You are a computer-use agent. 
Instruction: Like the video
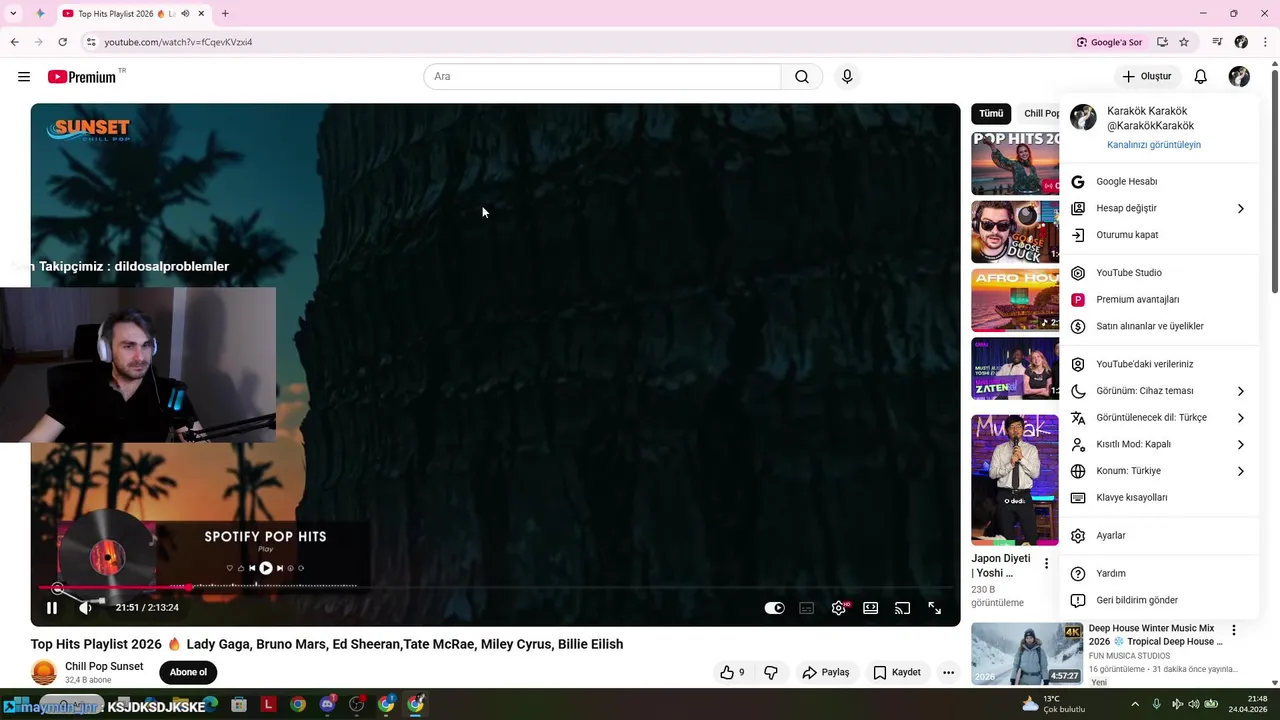coord(733,673)
